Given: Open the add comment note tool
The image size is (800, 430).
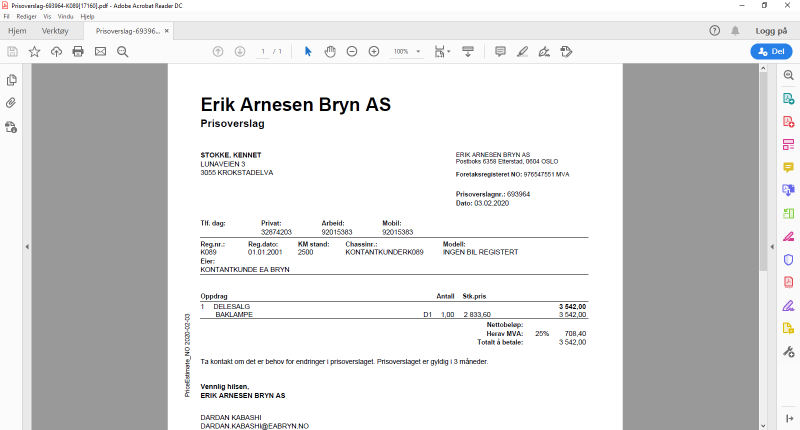Looking at the screenshot, I should [500, 51].
